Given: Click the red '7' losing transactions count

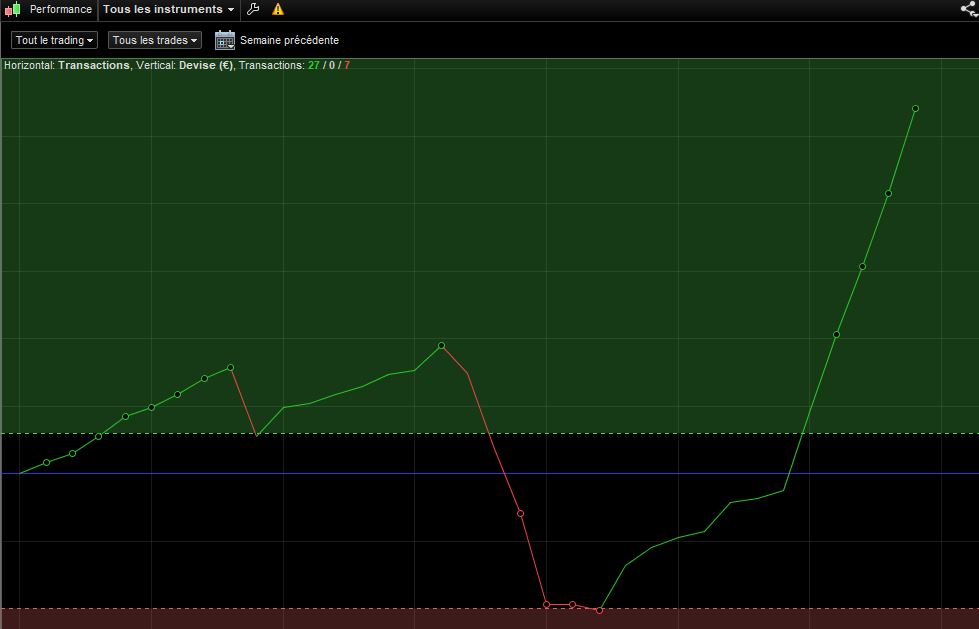Looking at the screenshot, I should [x=347, y=65].
